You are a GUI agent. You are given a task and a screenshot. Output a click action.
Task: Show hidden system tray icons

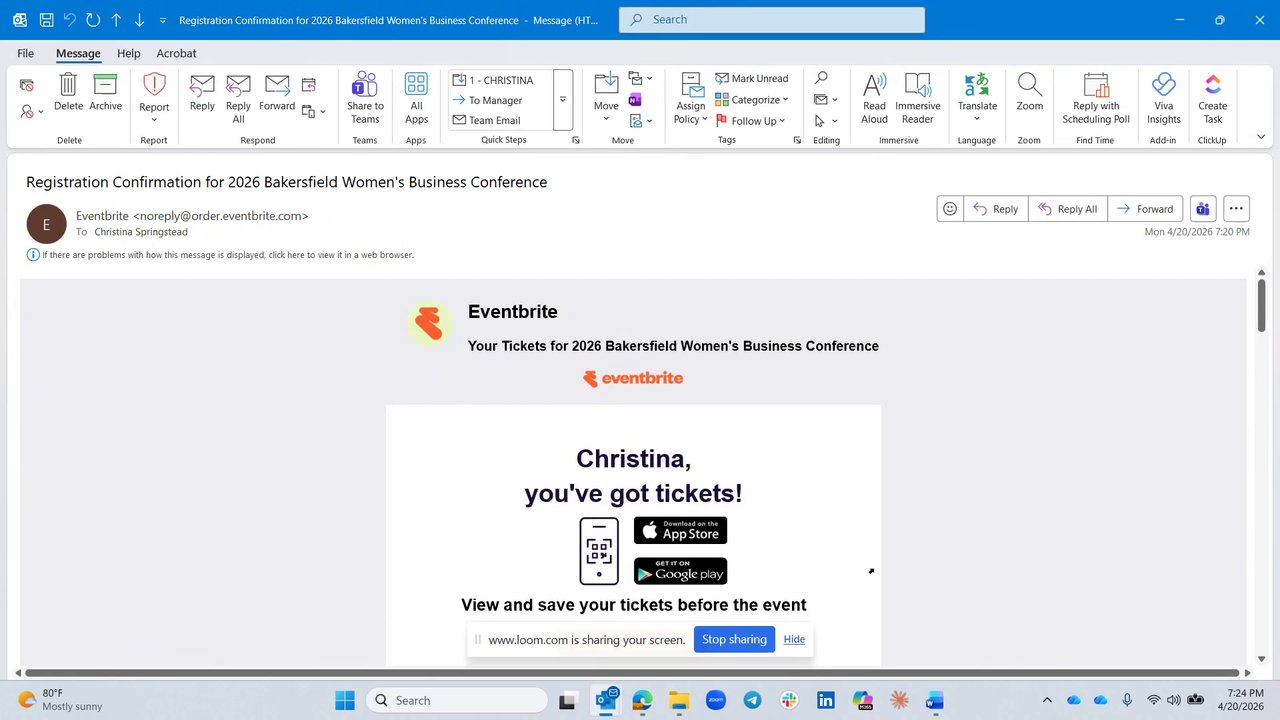pos(1047,700)
